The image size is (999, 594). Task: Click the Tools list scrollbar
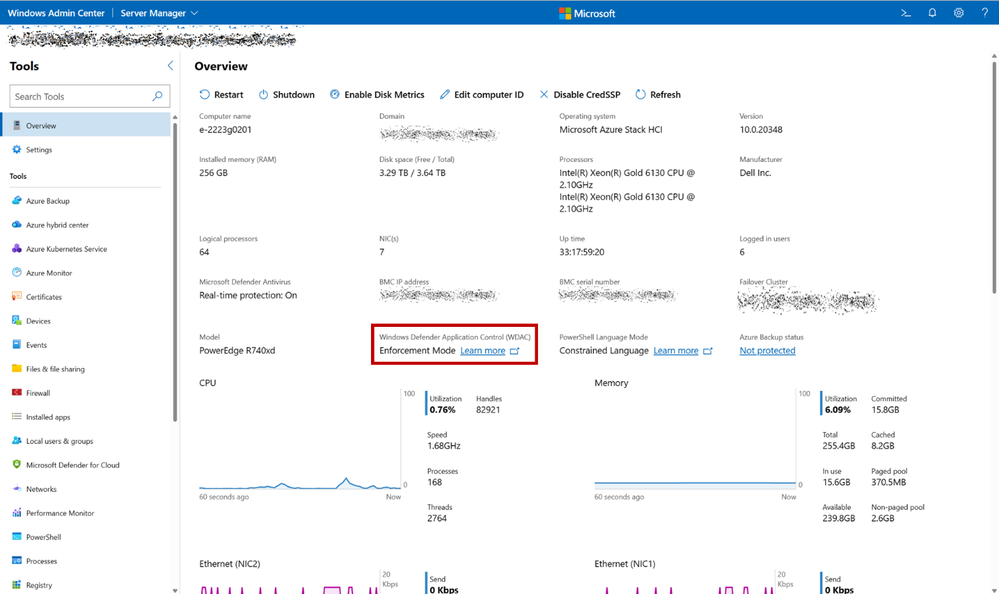point(175,271)
